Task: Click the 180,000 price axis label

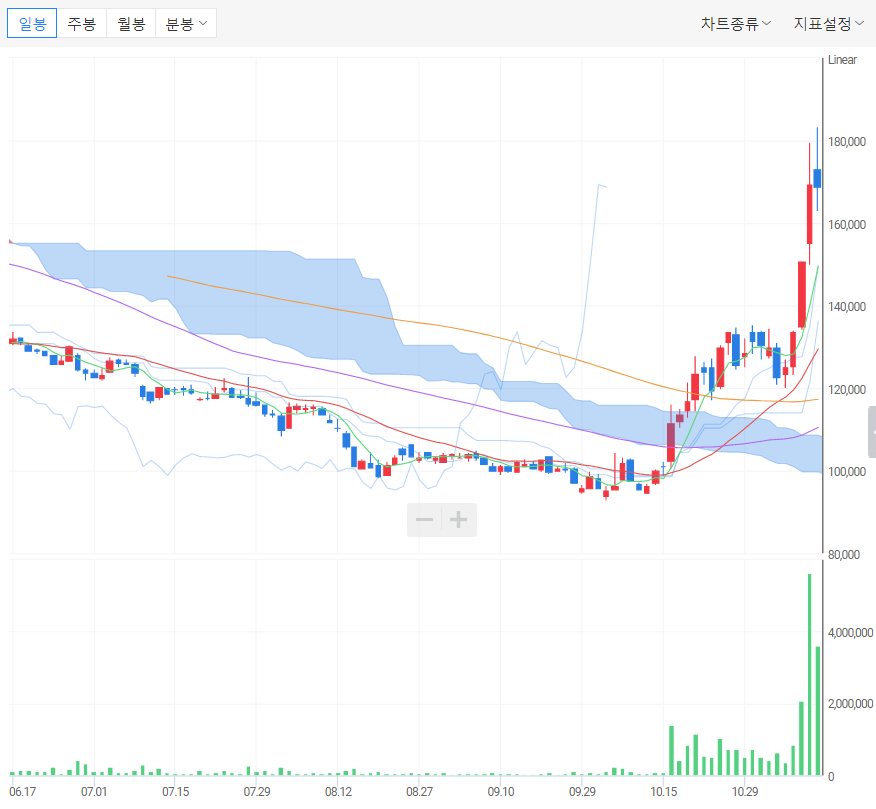Action: (x=847, y=142)
